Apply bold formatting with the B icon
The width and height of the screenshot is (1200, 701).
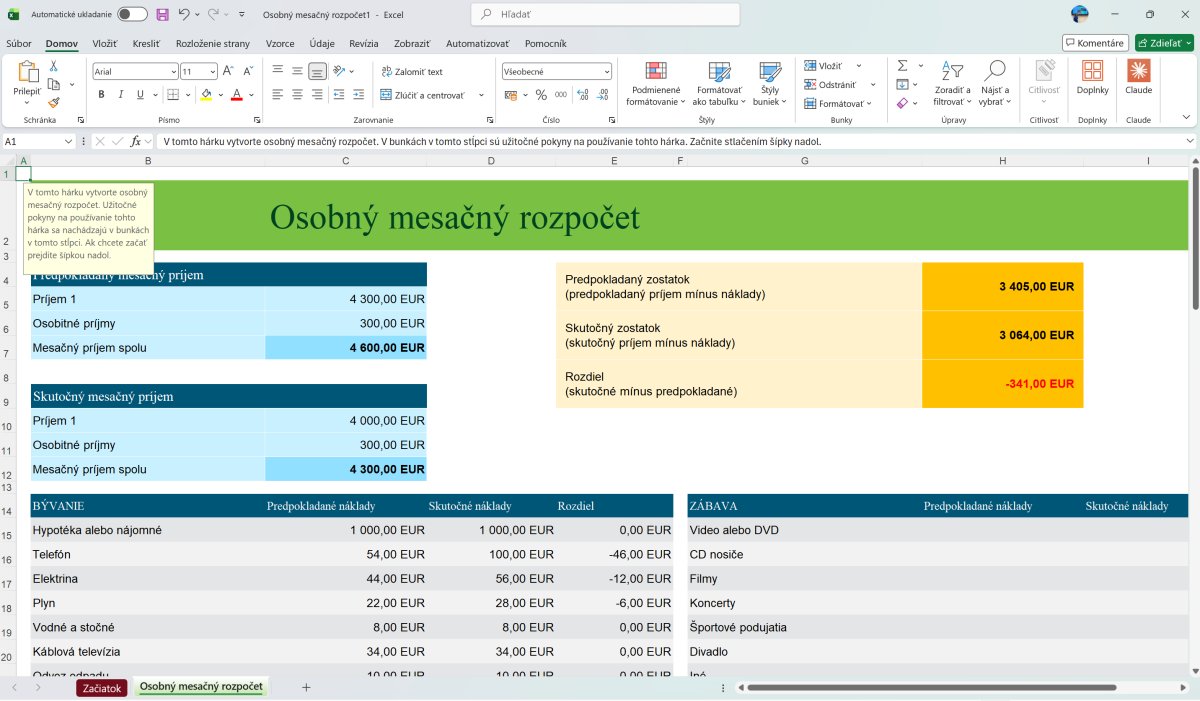click(101, 95)
